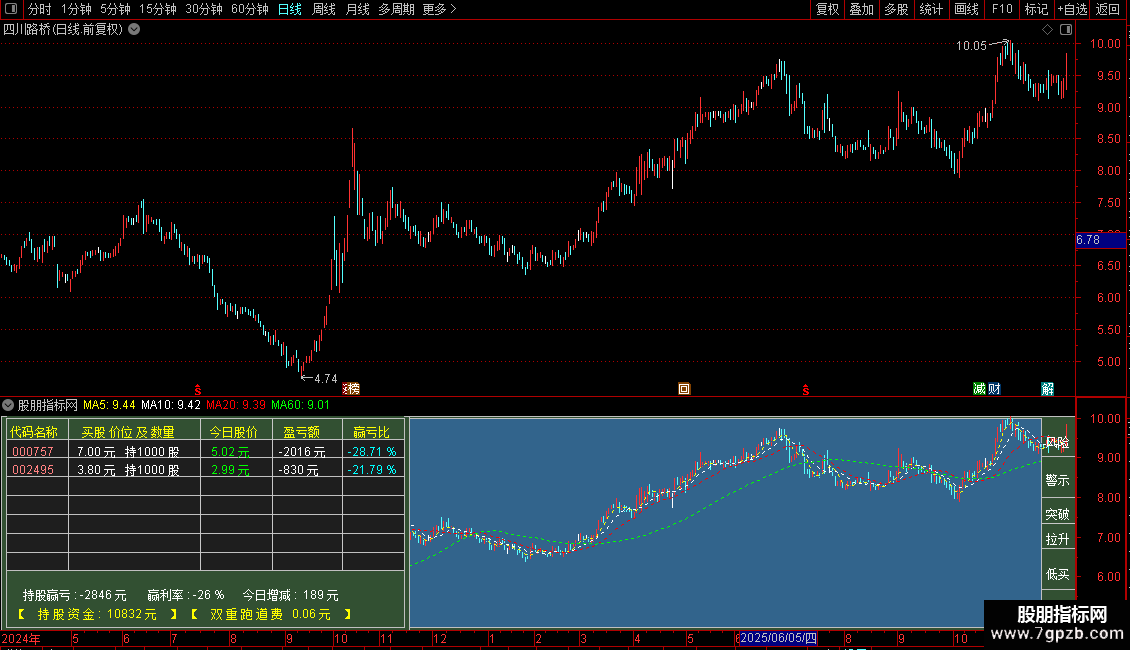Click the red $ dividend marker near June 2025
This screenshot has width=1130, height=650.
pyautogui.click(x=806, y=390)
